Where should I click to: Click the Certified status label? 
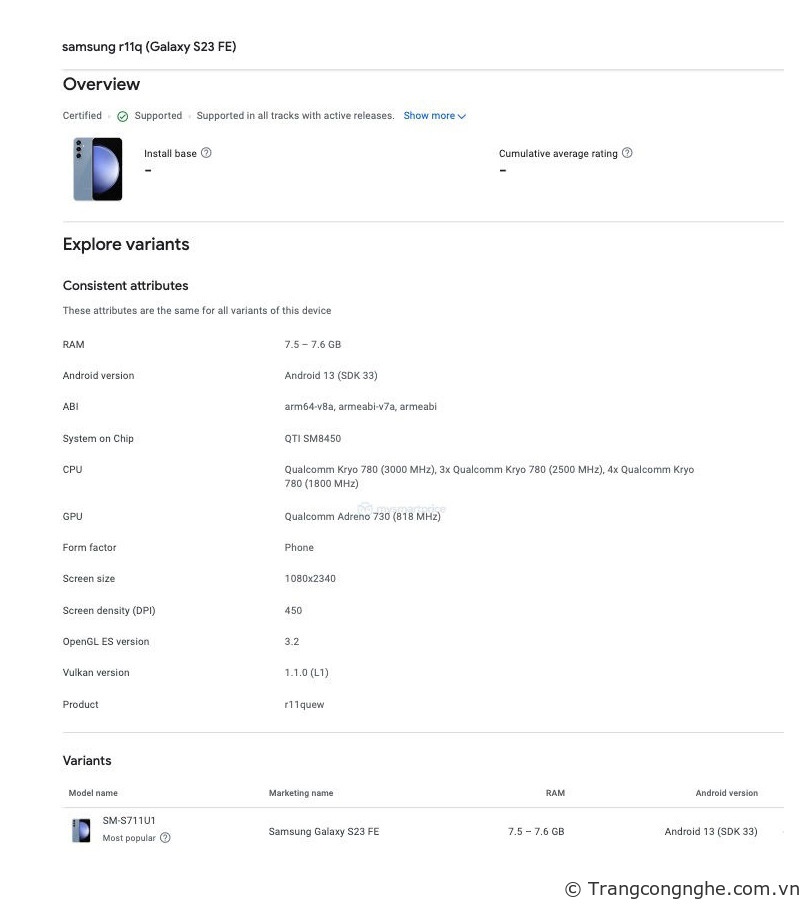82,115
